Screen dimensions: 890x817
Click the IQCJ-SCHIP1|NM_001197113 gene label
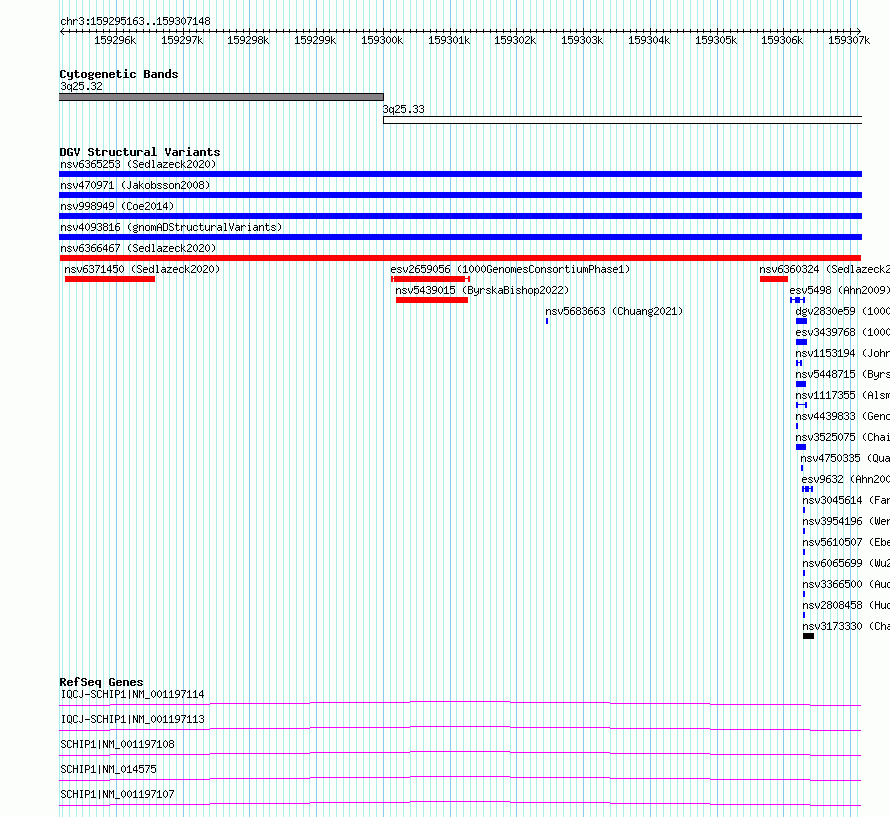tap(132, 719)
